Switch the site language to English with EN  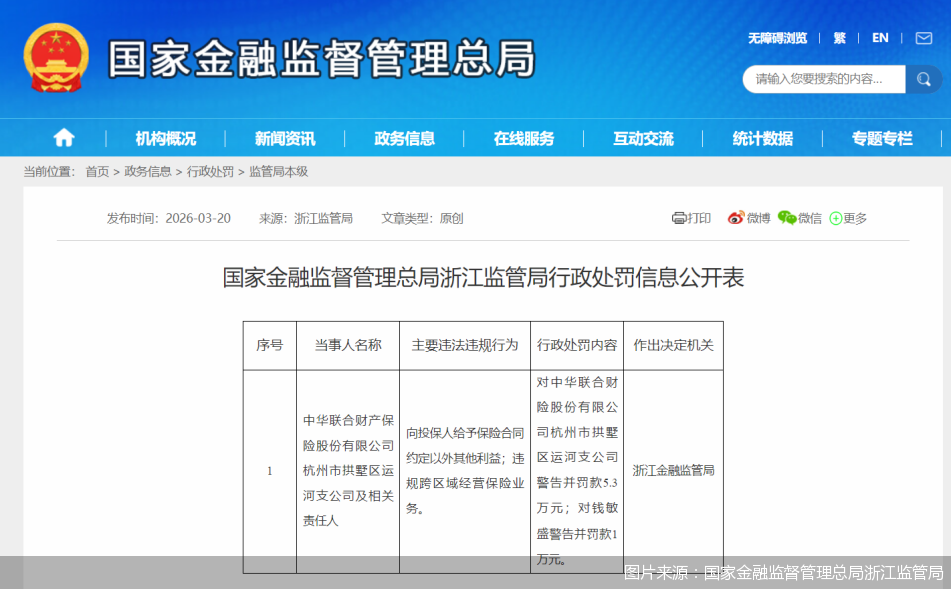coord(880,38)
